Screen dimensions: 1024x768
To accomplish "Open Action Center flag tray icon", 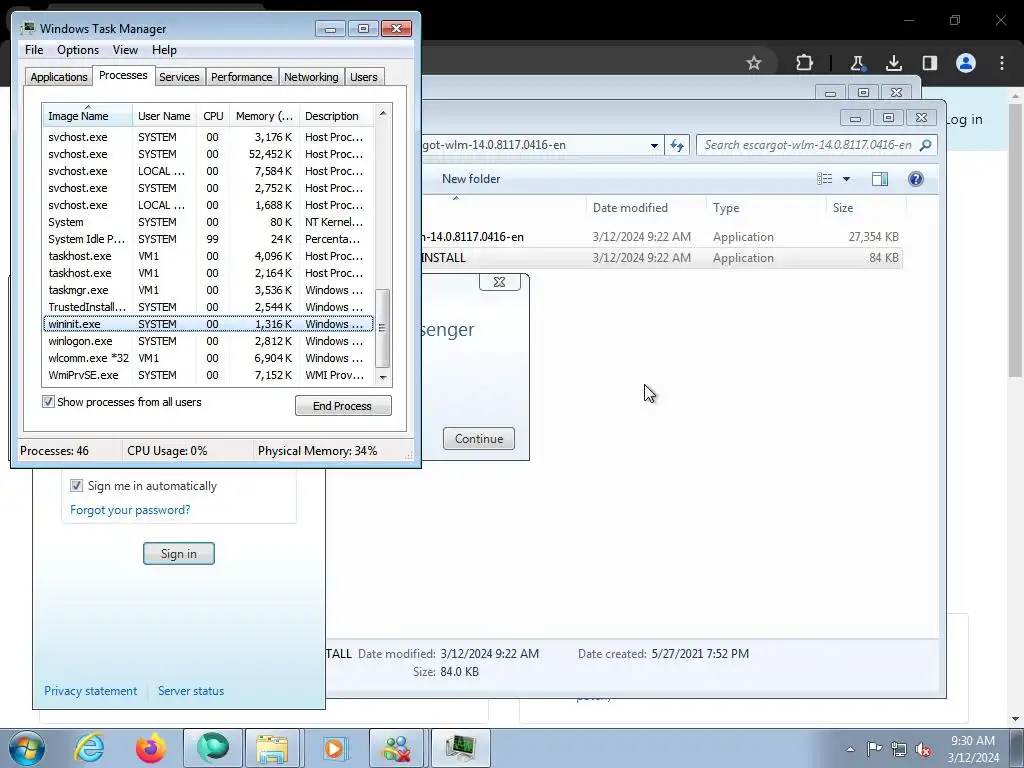I will (874, 749).
